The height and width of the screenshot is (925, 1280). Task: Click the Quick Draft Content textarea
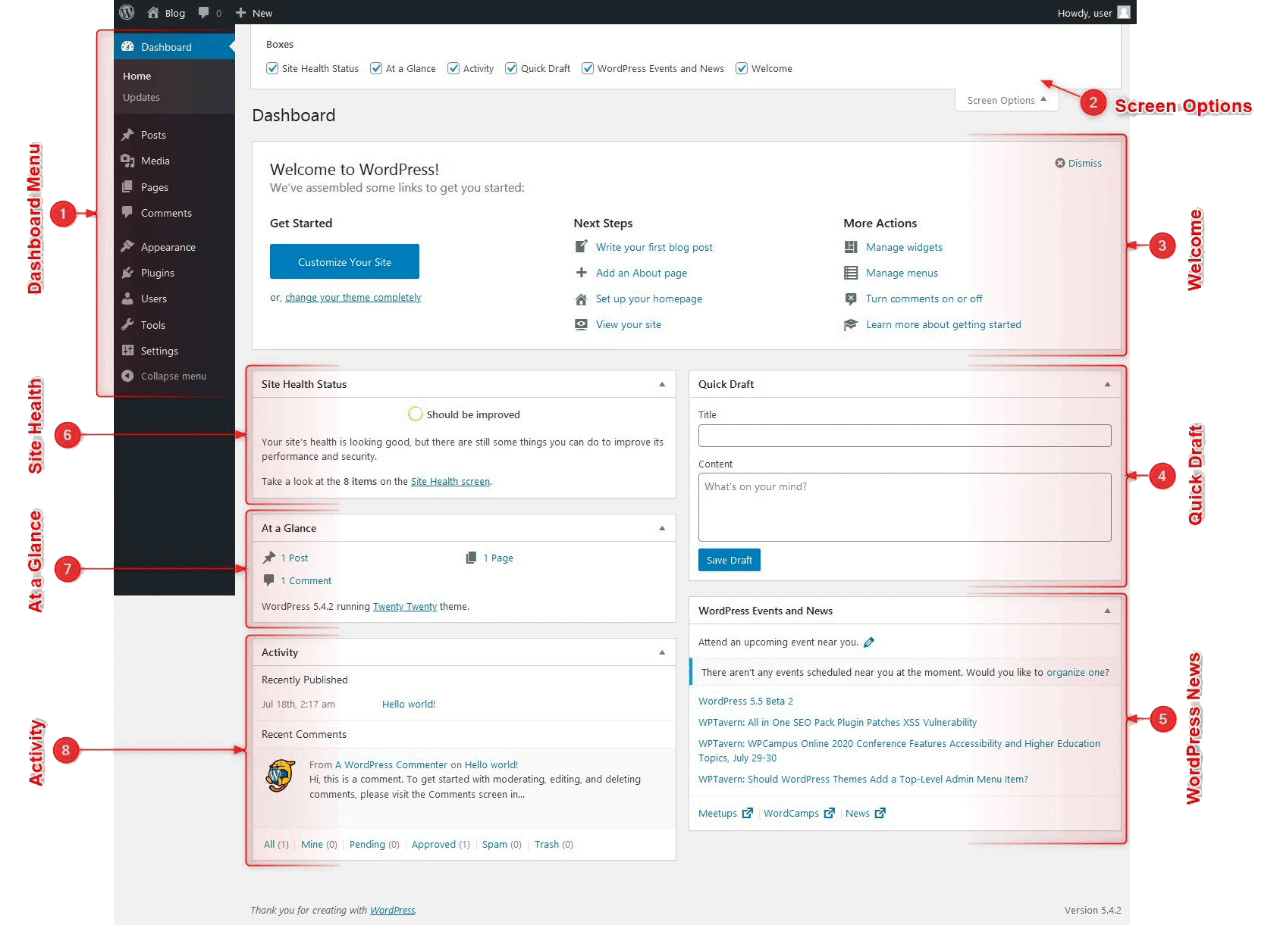[905, 507]
